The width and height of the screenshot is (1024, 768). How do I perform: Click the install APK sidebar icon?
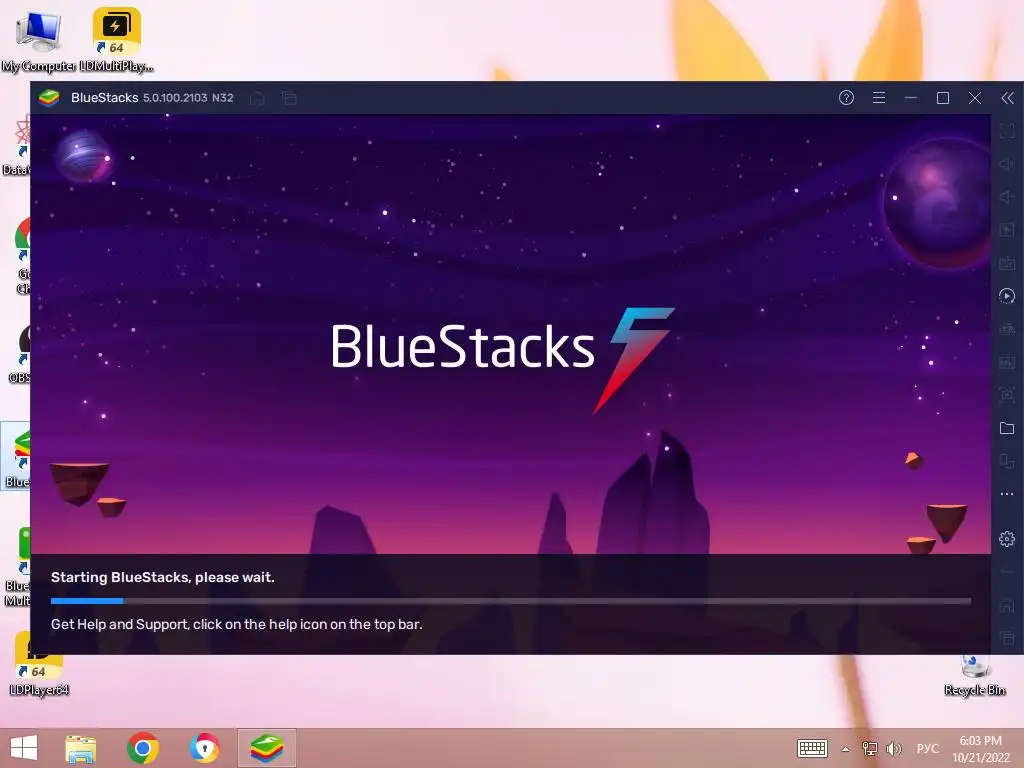coord(1007,362)
